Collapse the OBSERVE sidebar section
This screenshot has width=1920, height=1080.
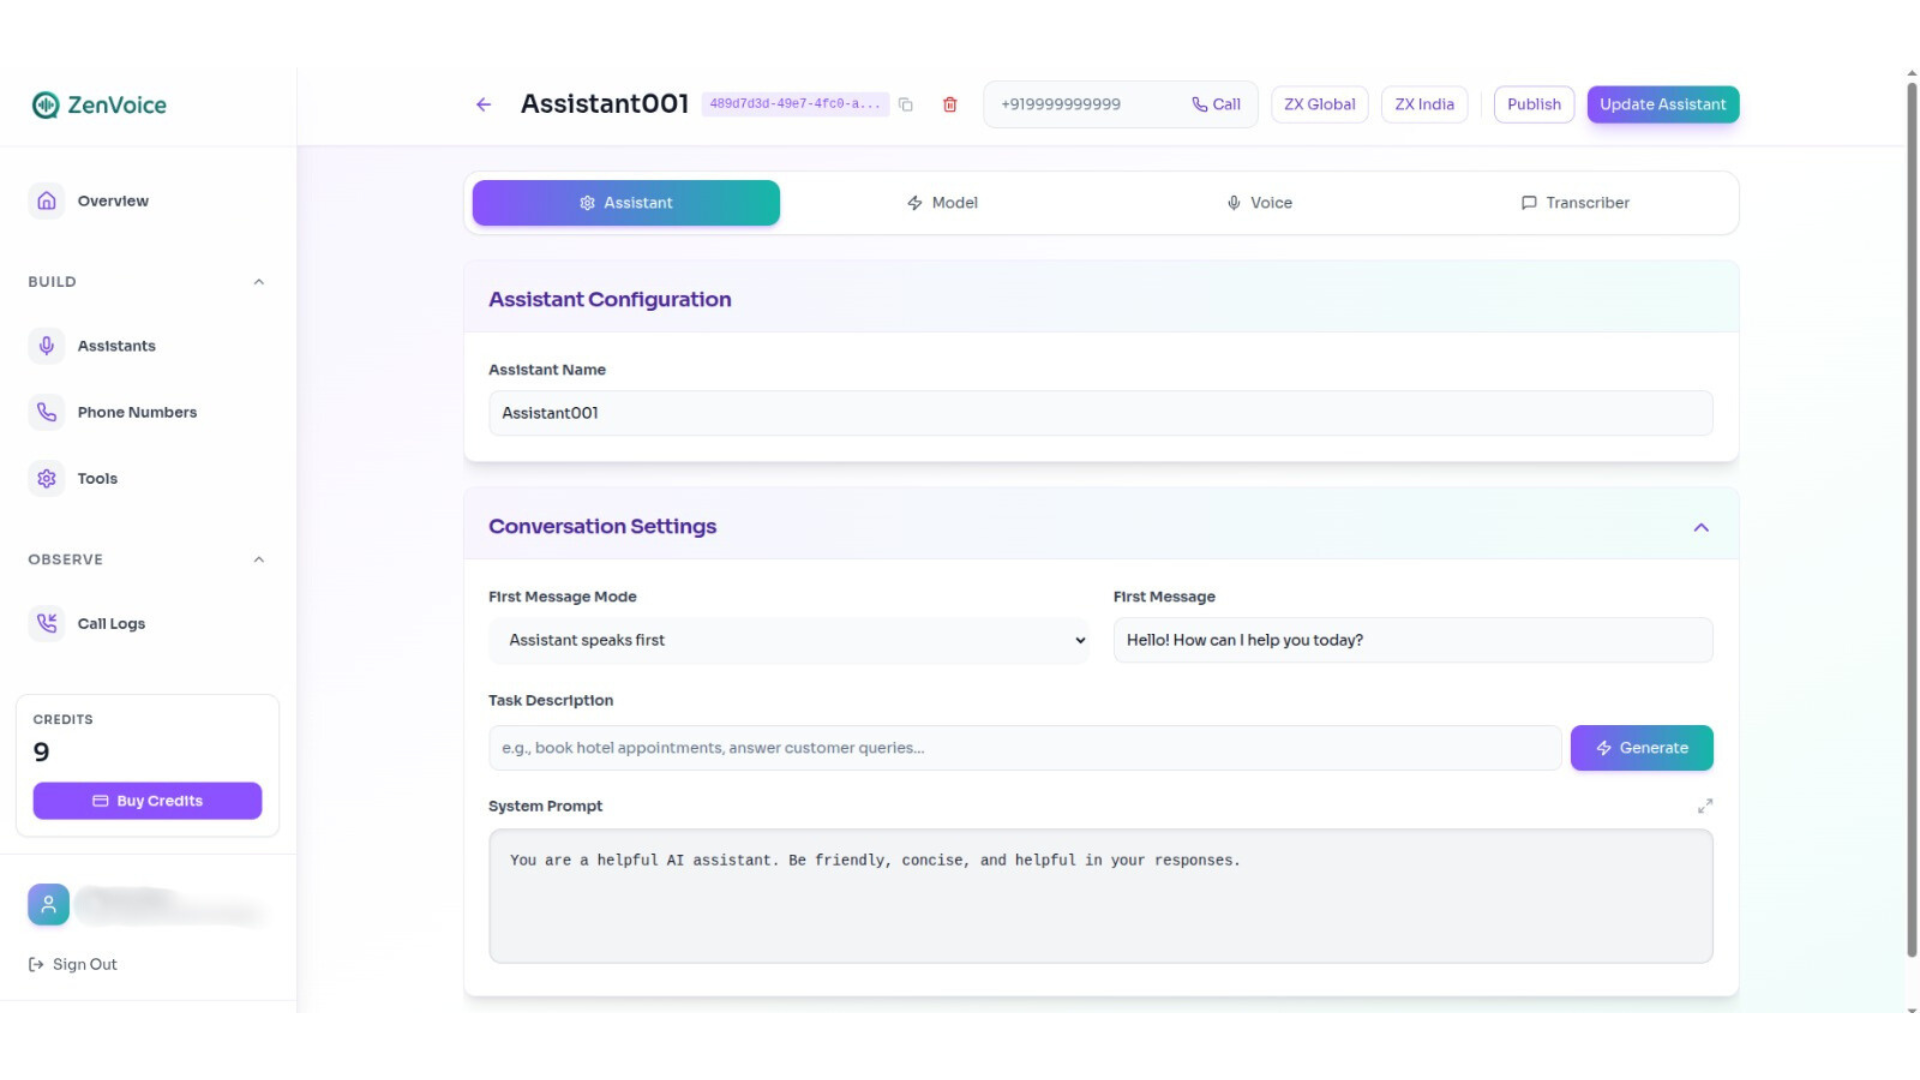point(259,560)
